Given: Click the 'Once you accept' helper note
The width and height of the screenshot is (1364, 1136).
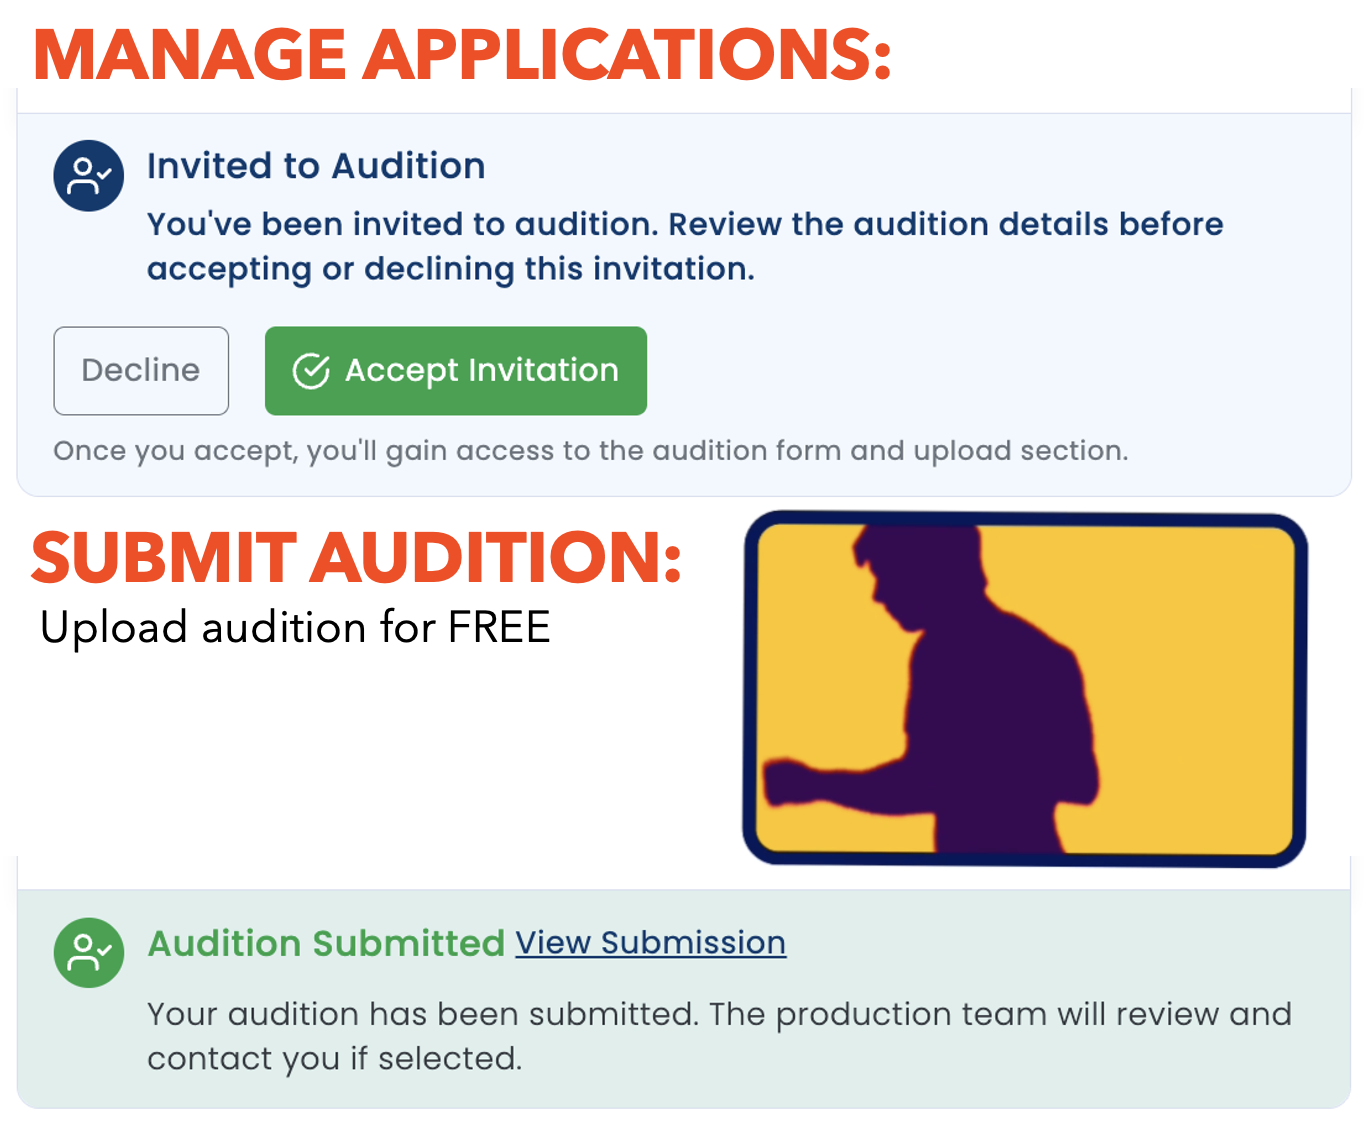Looking at the screenshot, I should [591, 451].
